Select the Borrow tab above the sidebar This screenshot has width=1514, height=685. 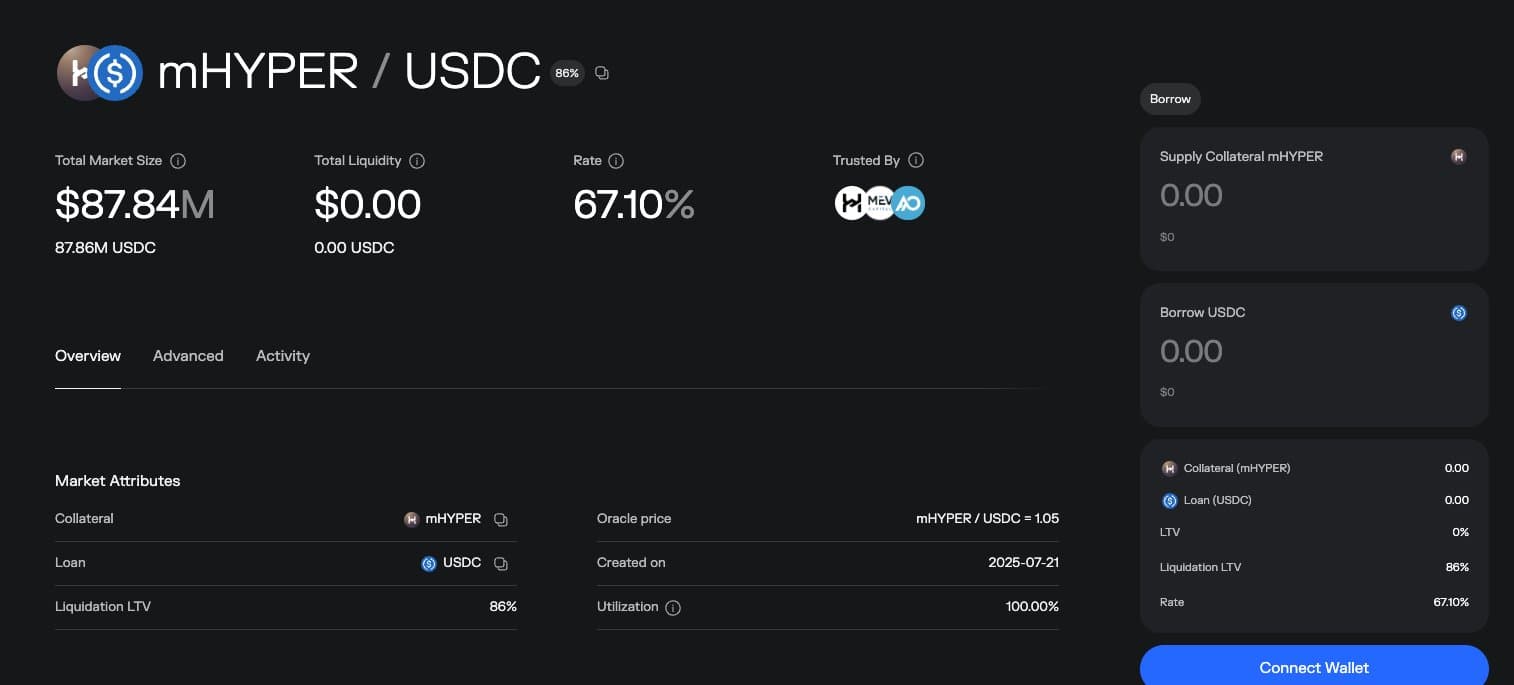coord(1170,99)
